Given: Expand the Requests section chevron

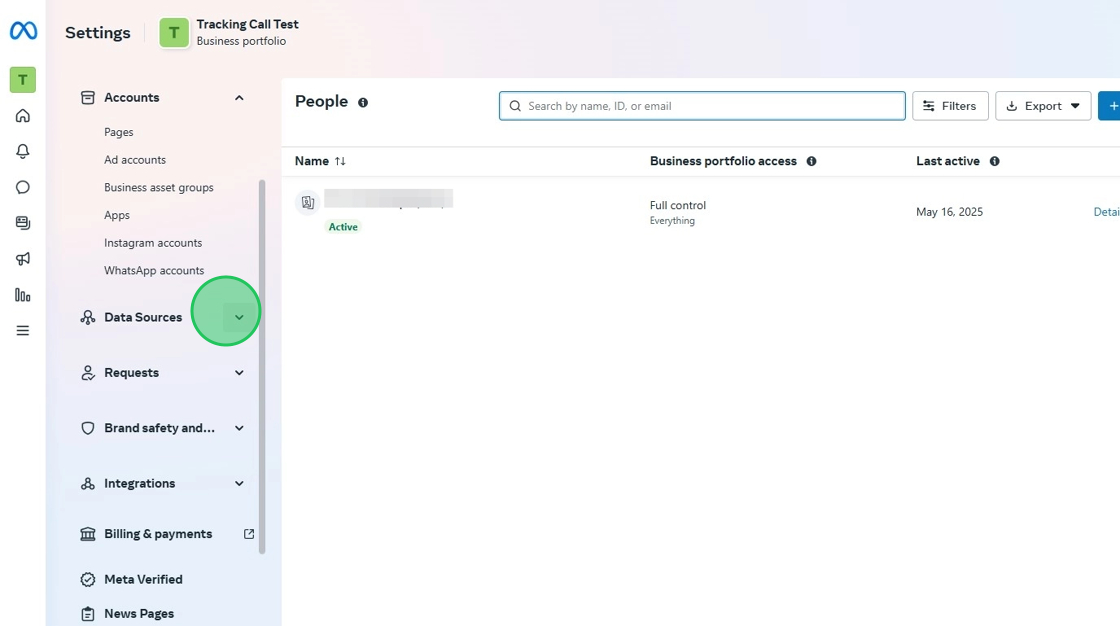Looking at the screenshot, I should [x=239, y=373].
